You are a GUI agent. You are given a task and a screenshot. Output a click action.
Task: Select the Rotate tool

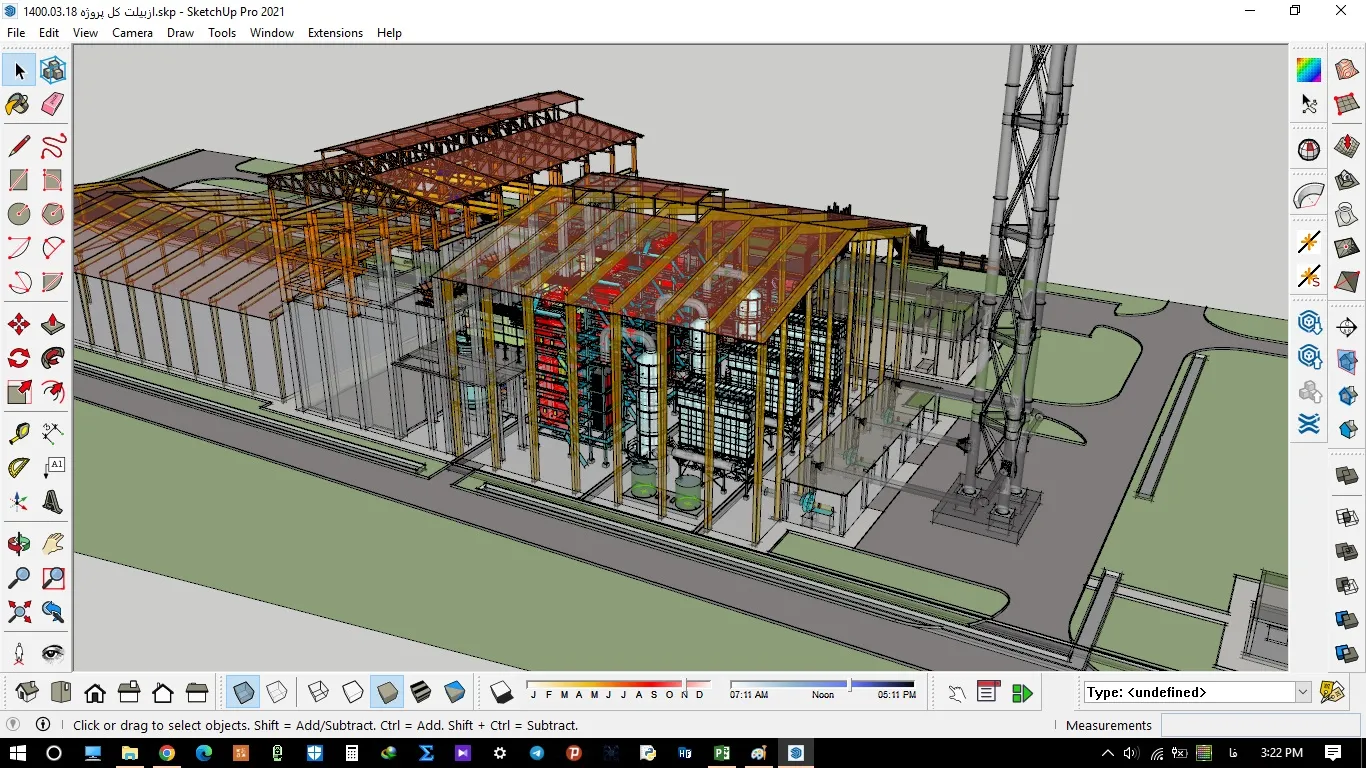(18, 358)
